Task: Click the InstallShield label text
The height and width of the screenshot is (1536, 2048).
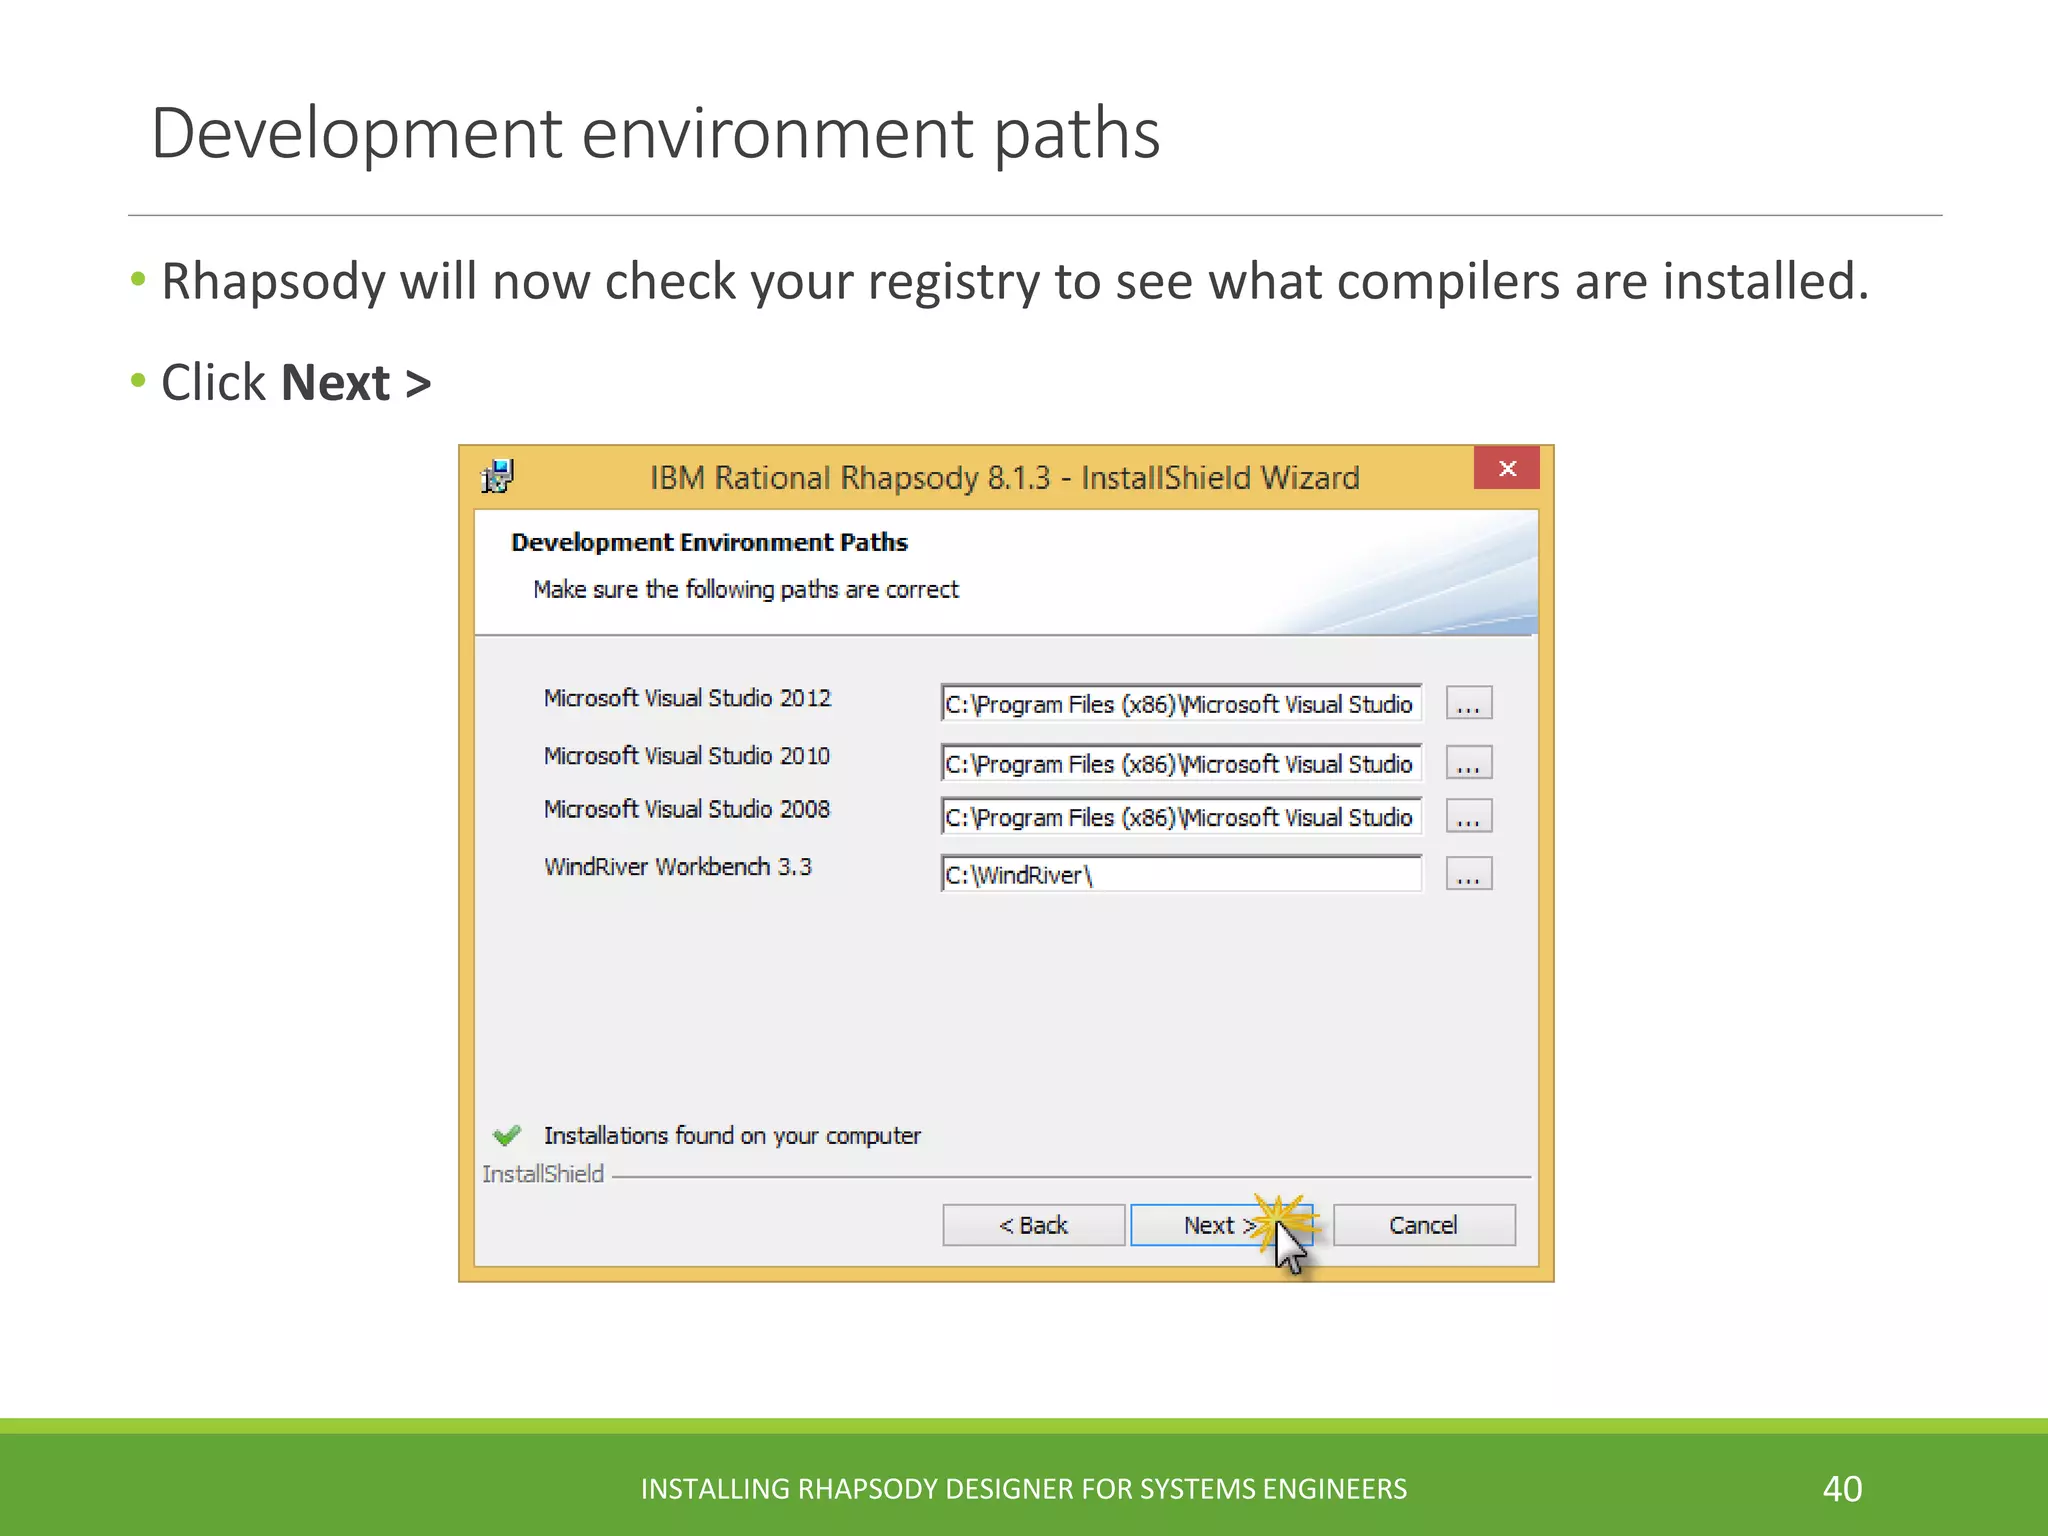Action: (x=543, y=1174)
